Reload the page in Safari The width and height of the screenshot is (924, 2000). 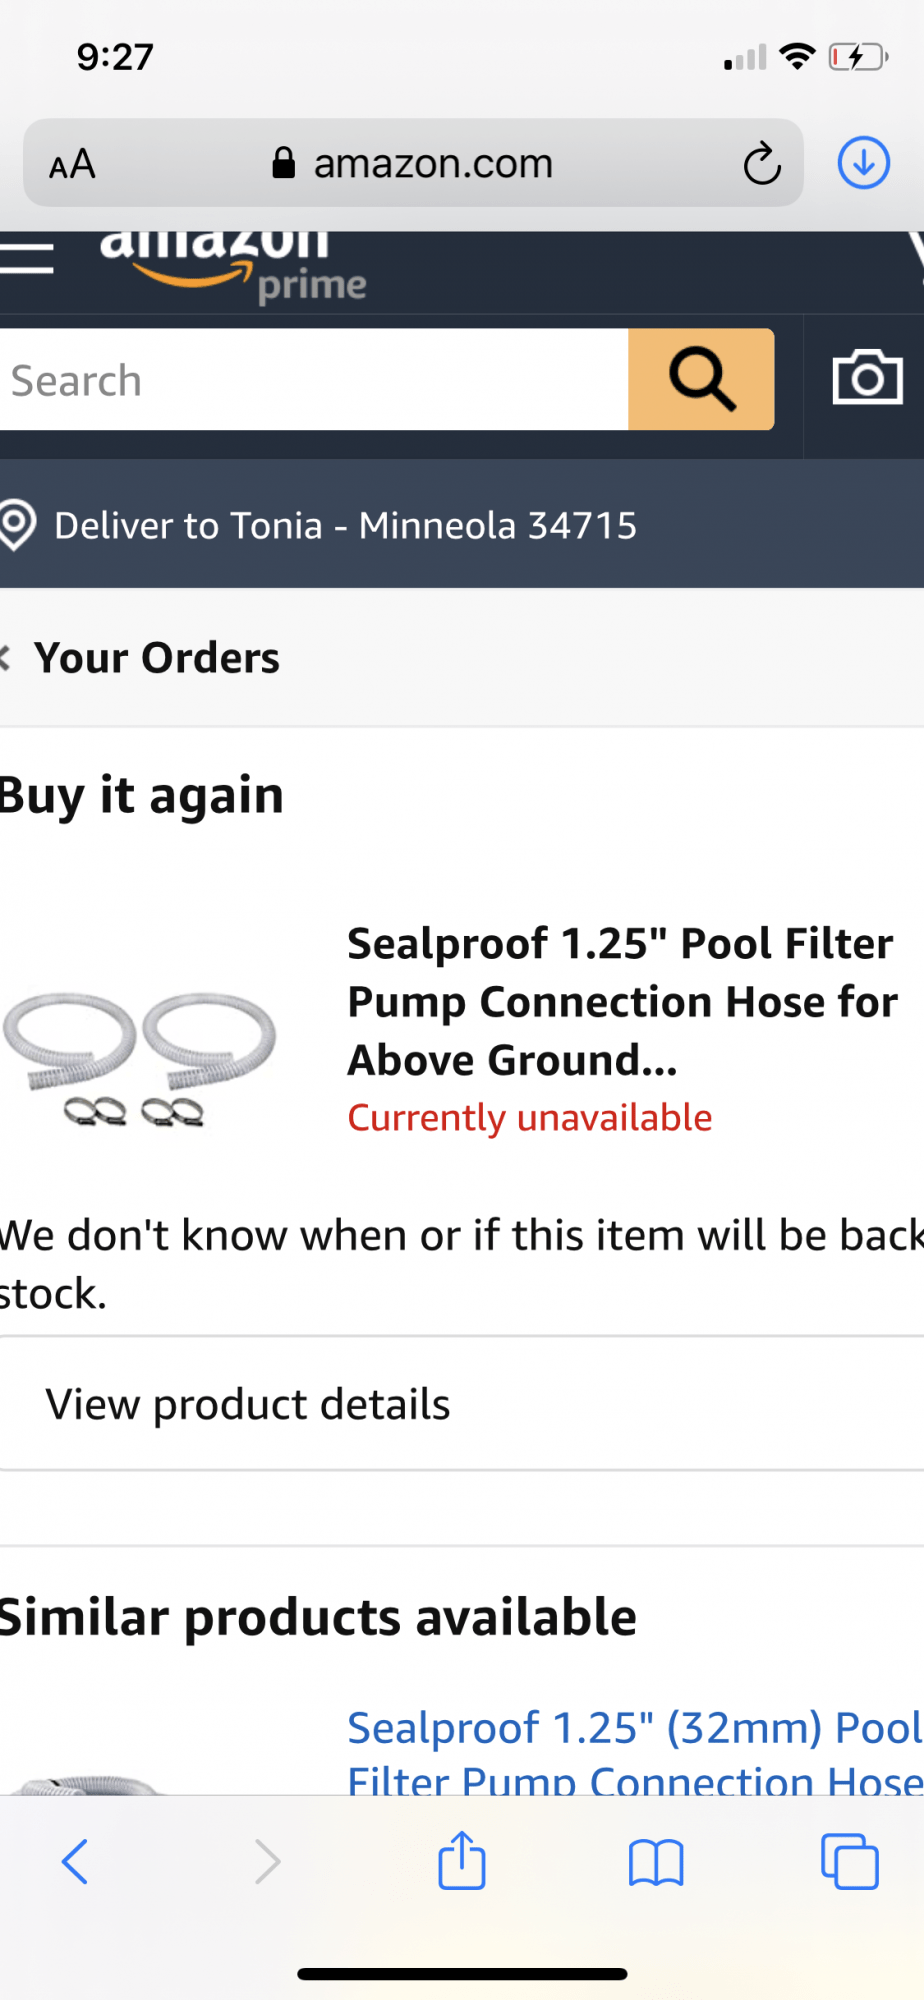762,163
